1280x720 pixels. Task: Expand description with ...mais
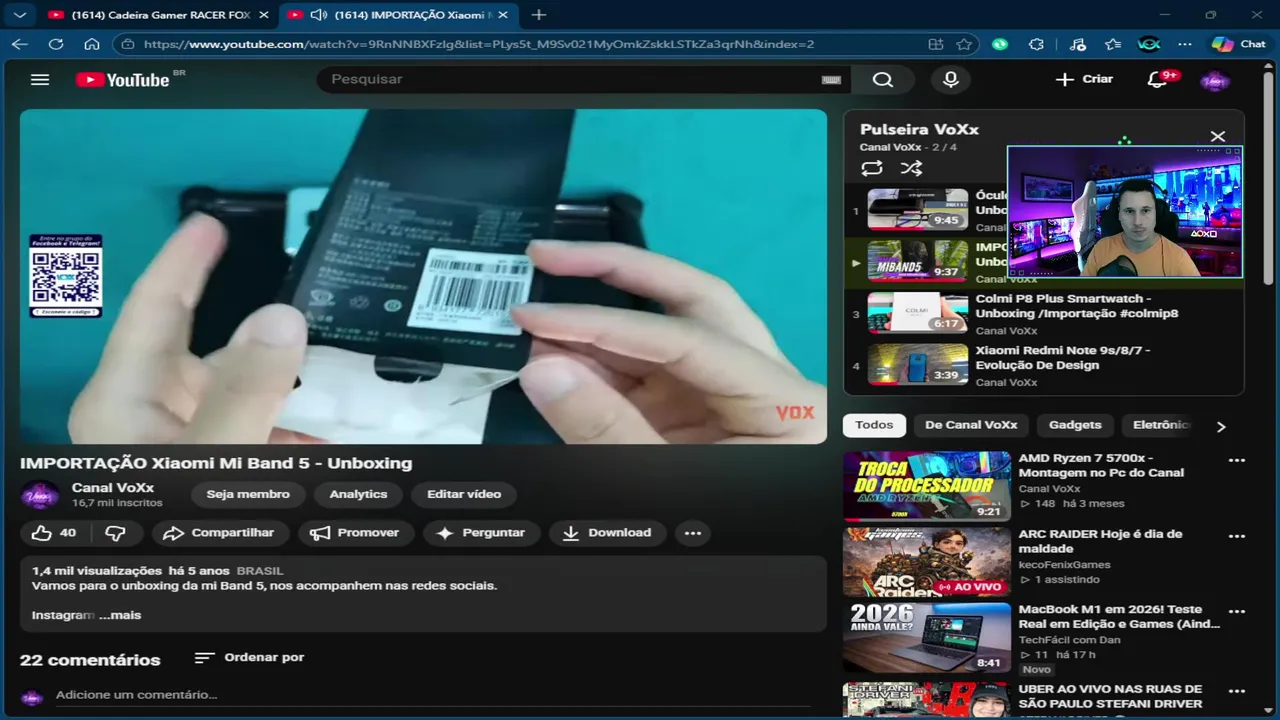[x=120, y=615]
